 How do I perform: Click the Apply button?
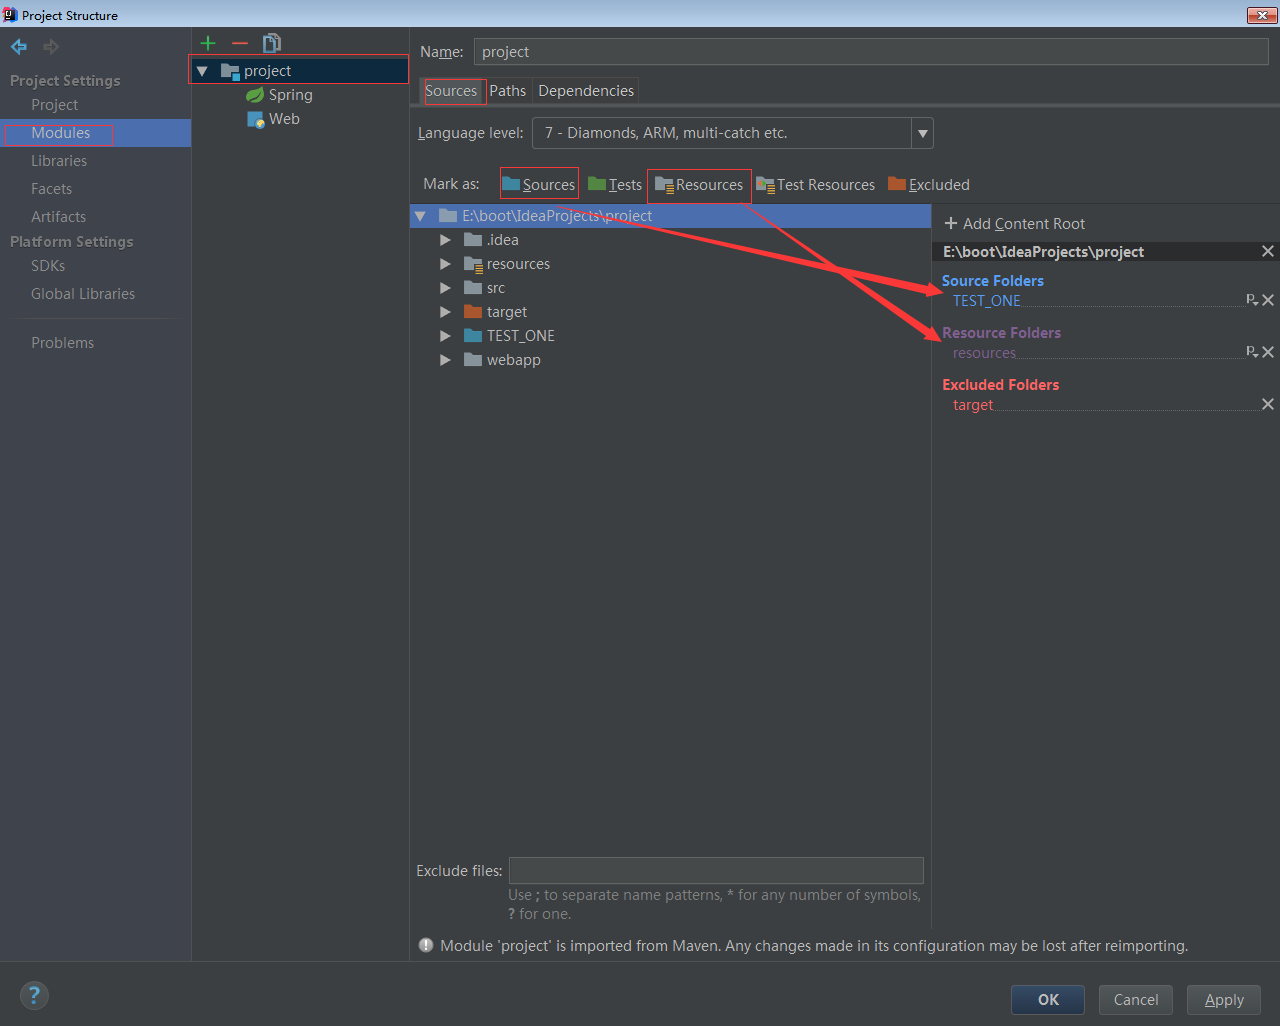(x=1223, y=999)
